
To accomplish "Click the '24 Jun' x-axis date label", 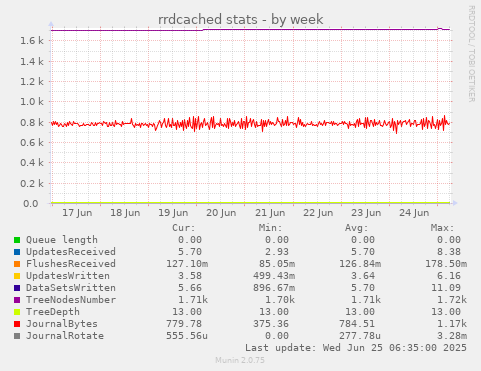I will coord(414,213).
